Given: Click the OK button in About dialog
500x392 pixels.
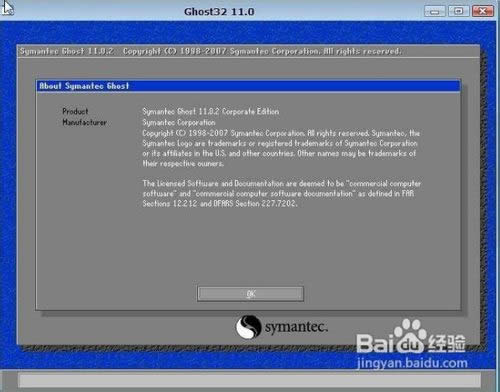Looking at the screenshot, I should (x=250, y=294).
